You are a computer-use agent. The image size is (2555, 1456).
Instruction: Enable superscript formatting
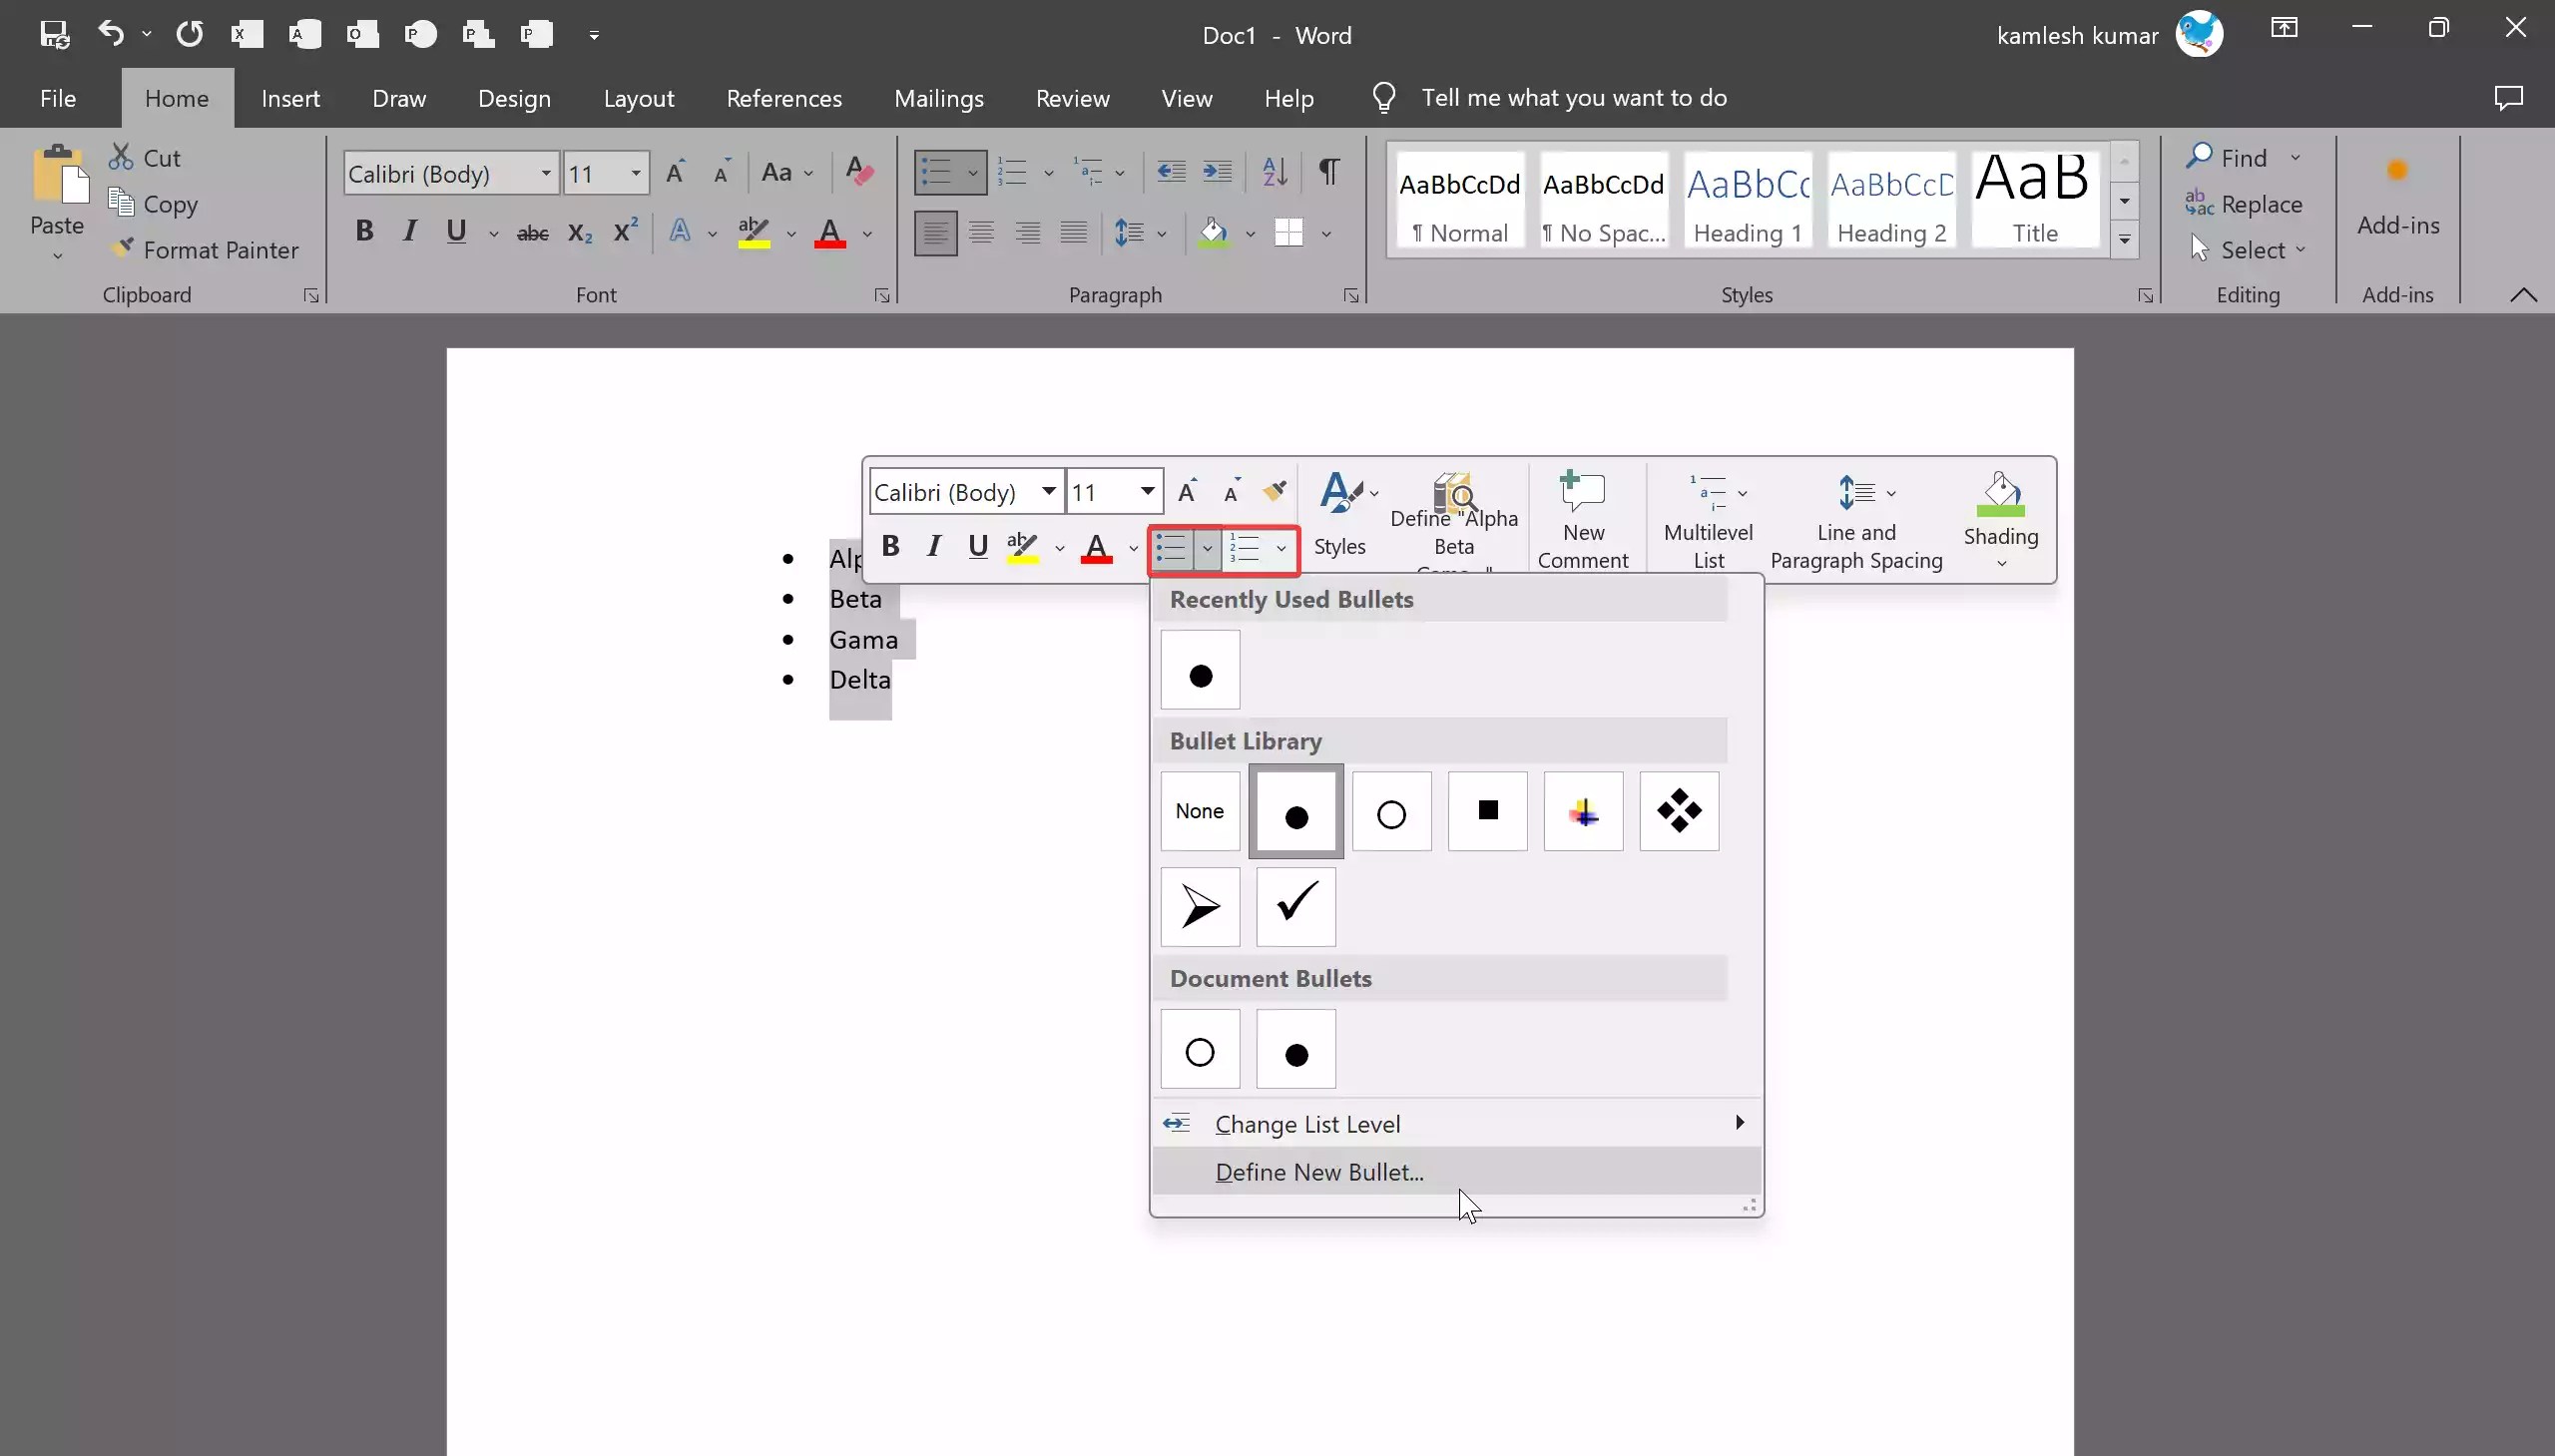click(x=624, y=231)
